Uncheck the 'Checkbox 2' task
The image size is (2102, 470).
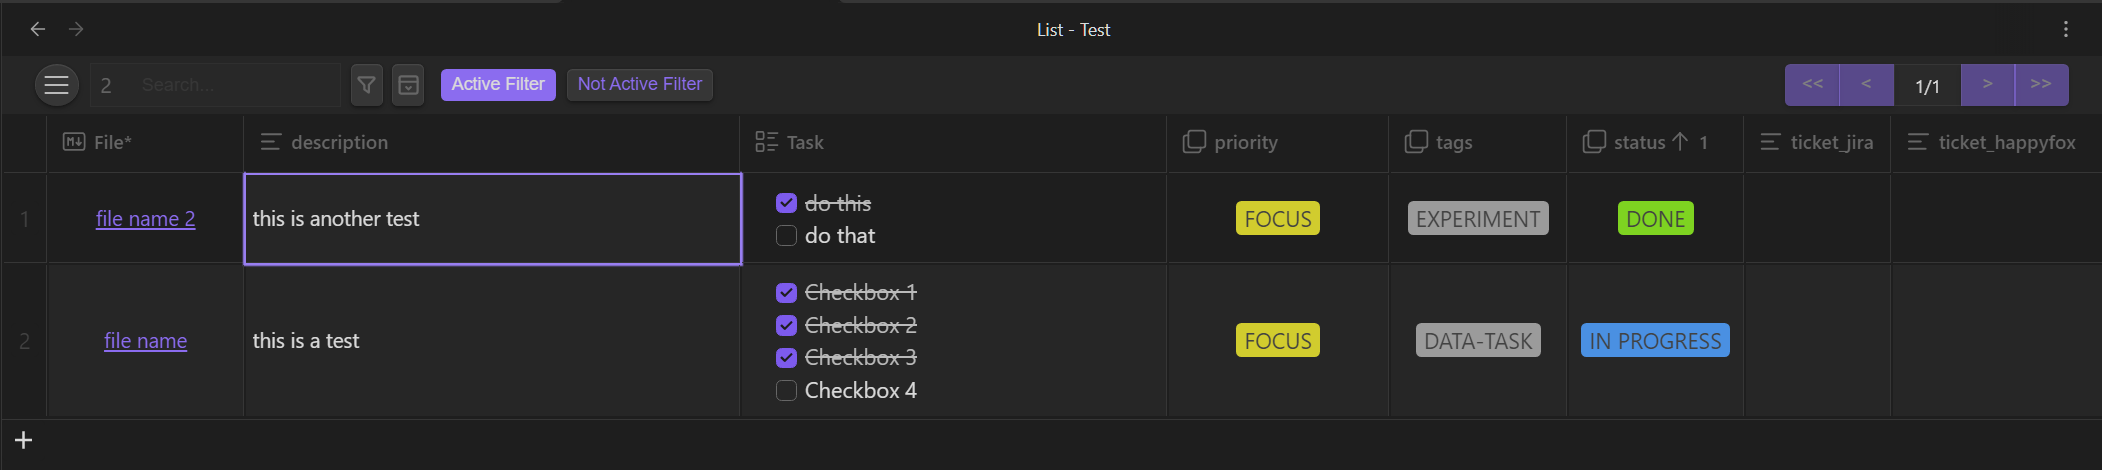(786, 325)
